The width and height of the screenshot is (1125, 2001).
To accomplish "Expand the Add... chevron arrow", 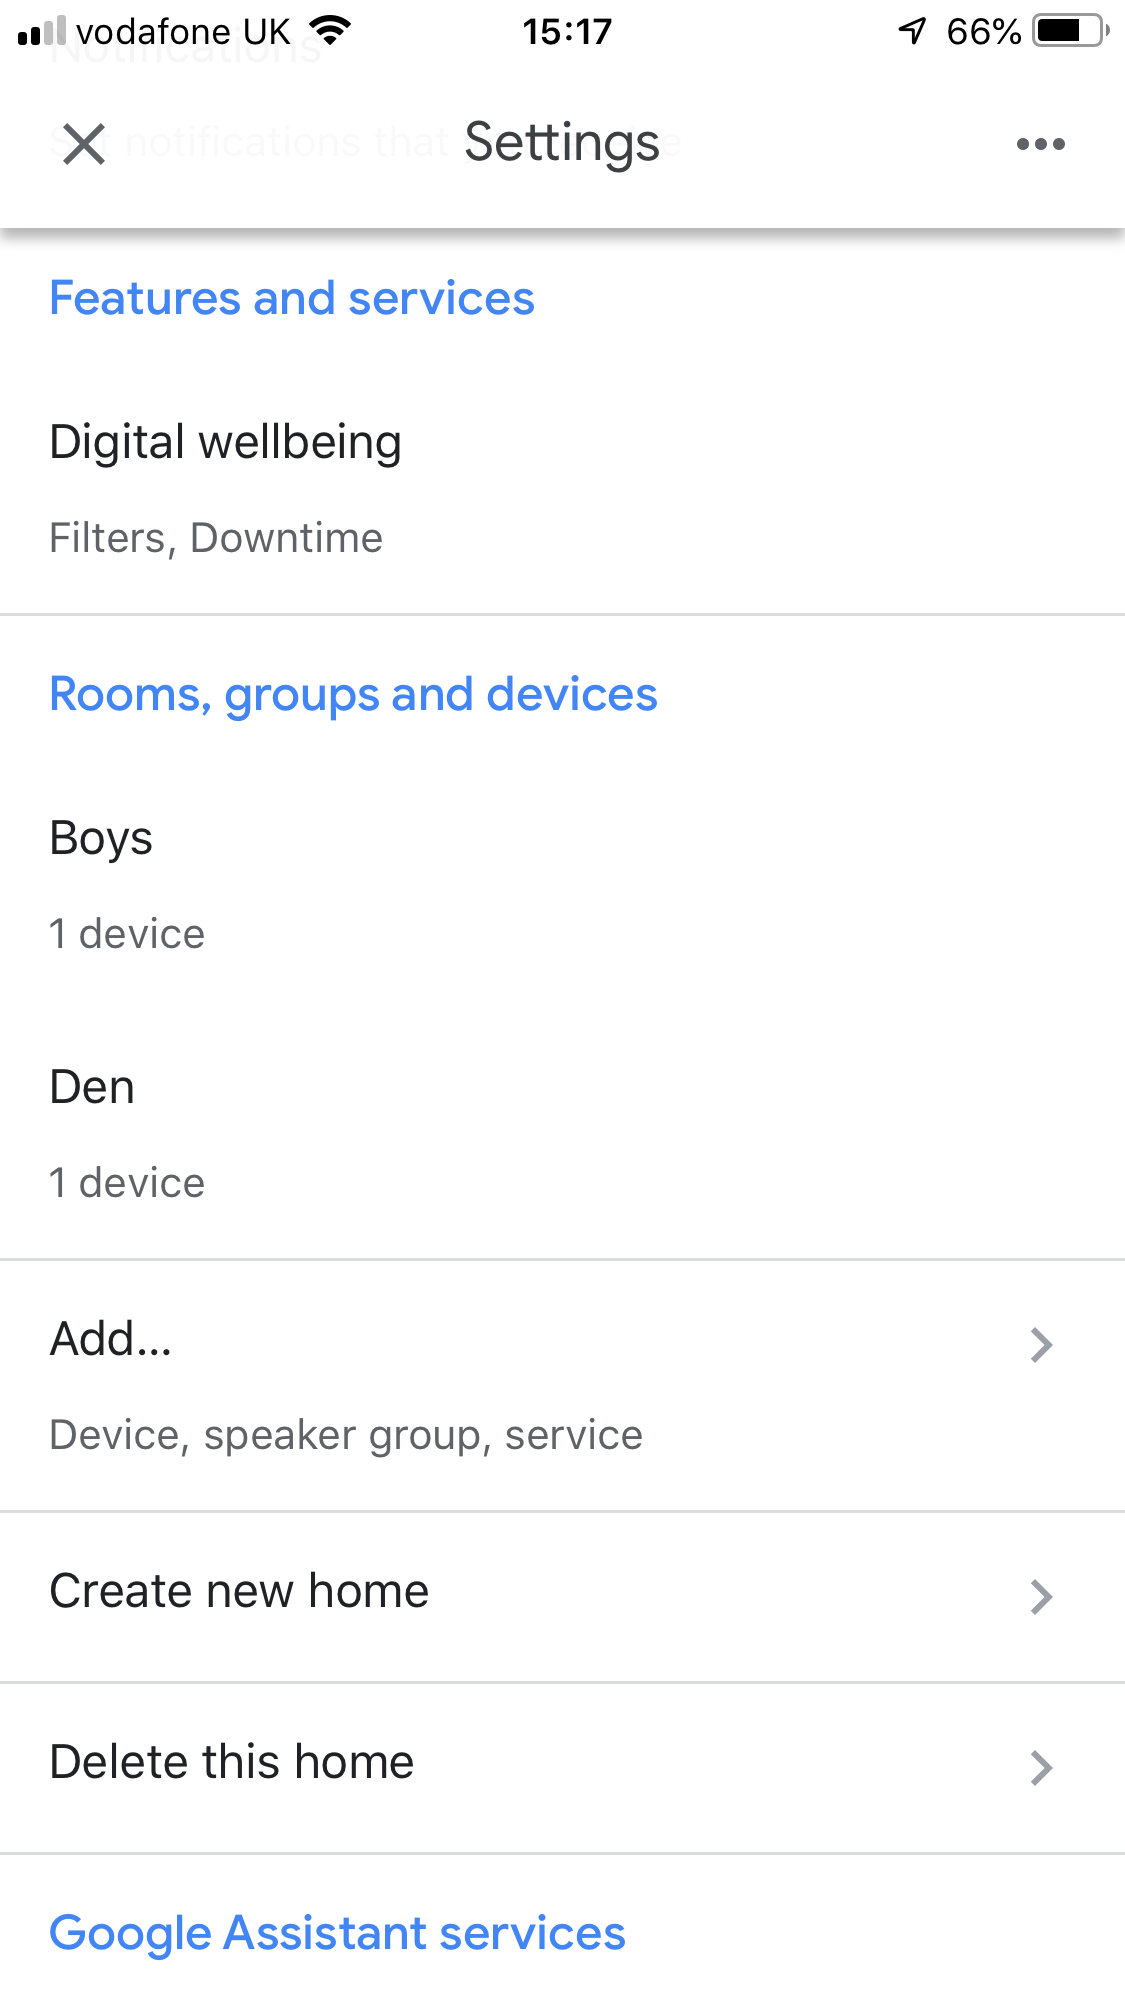I will click(1041, 1345).
